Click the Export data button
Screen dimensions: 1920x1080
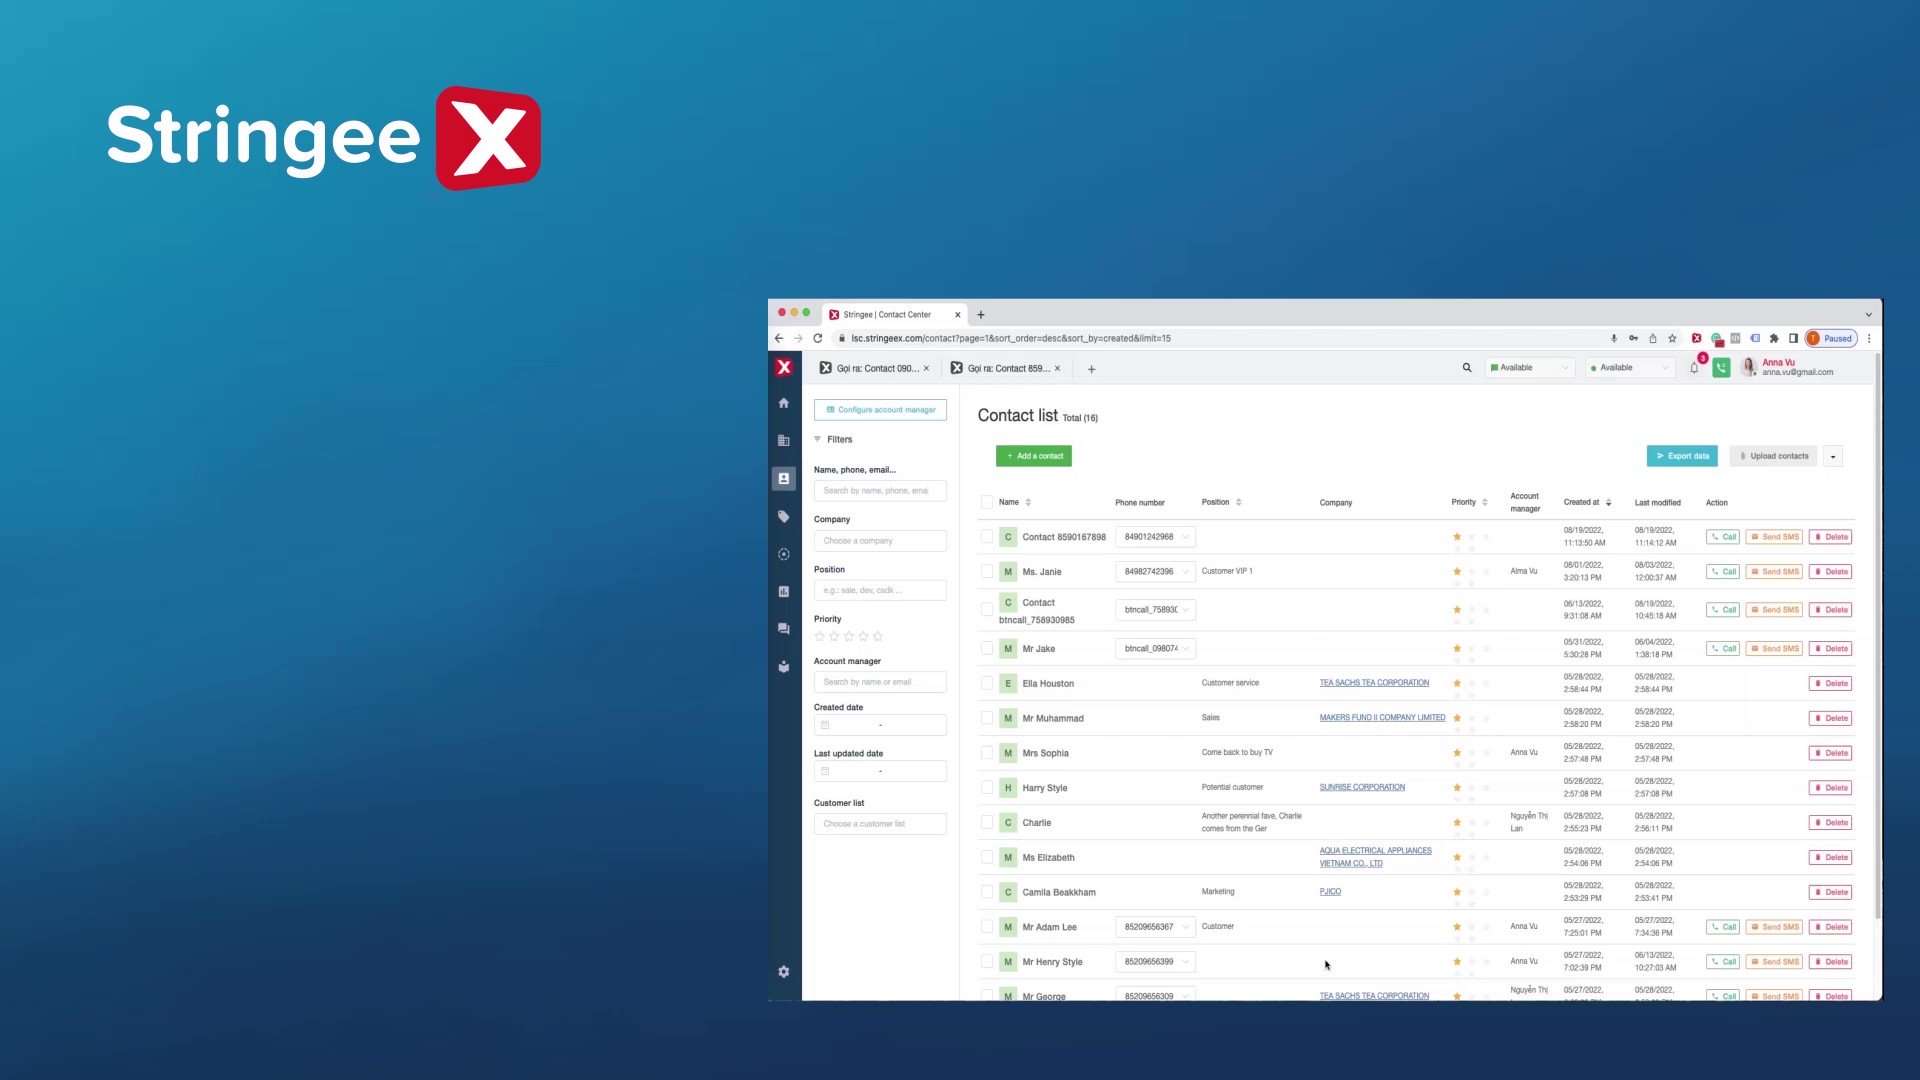[x=1682, y=456]
